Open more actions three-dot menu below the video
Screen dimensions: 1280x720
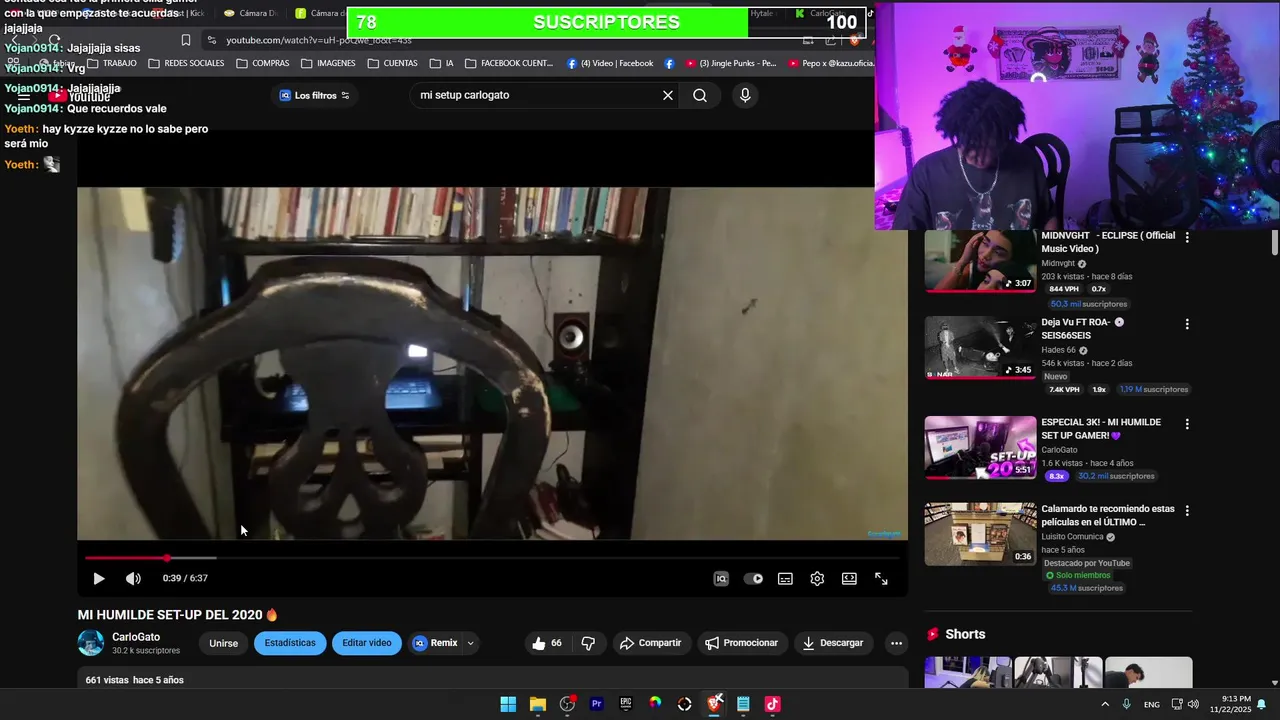(896, 643)
